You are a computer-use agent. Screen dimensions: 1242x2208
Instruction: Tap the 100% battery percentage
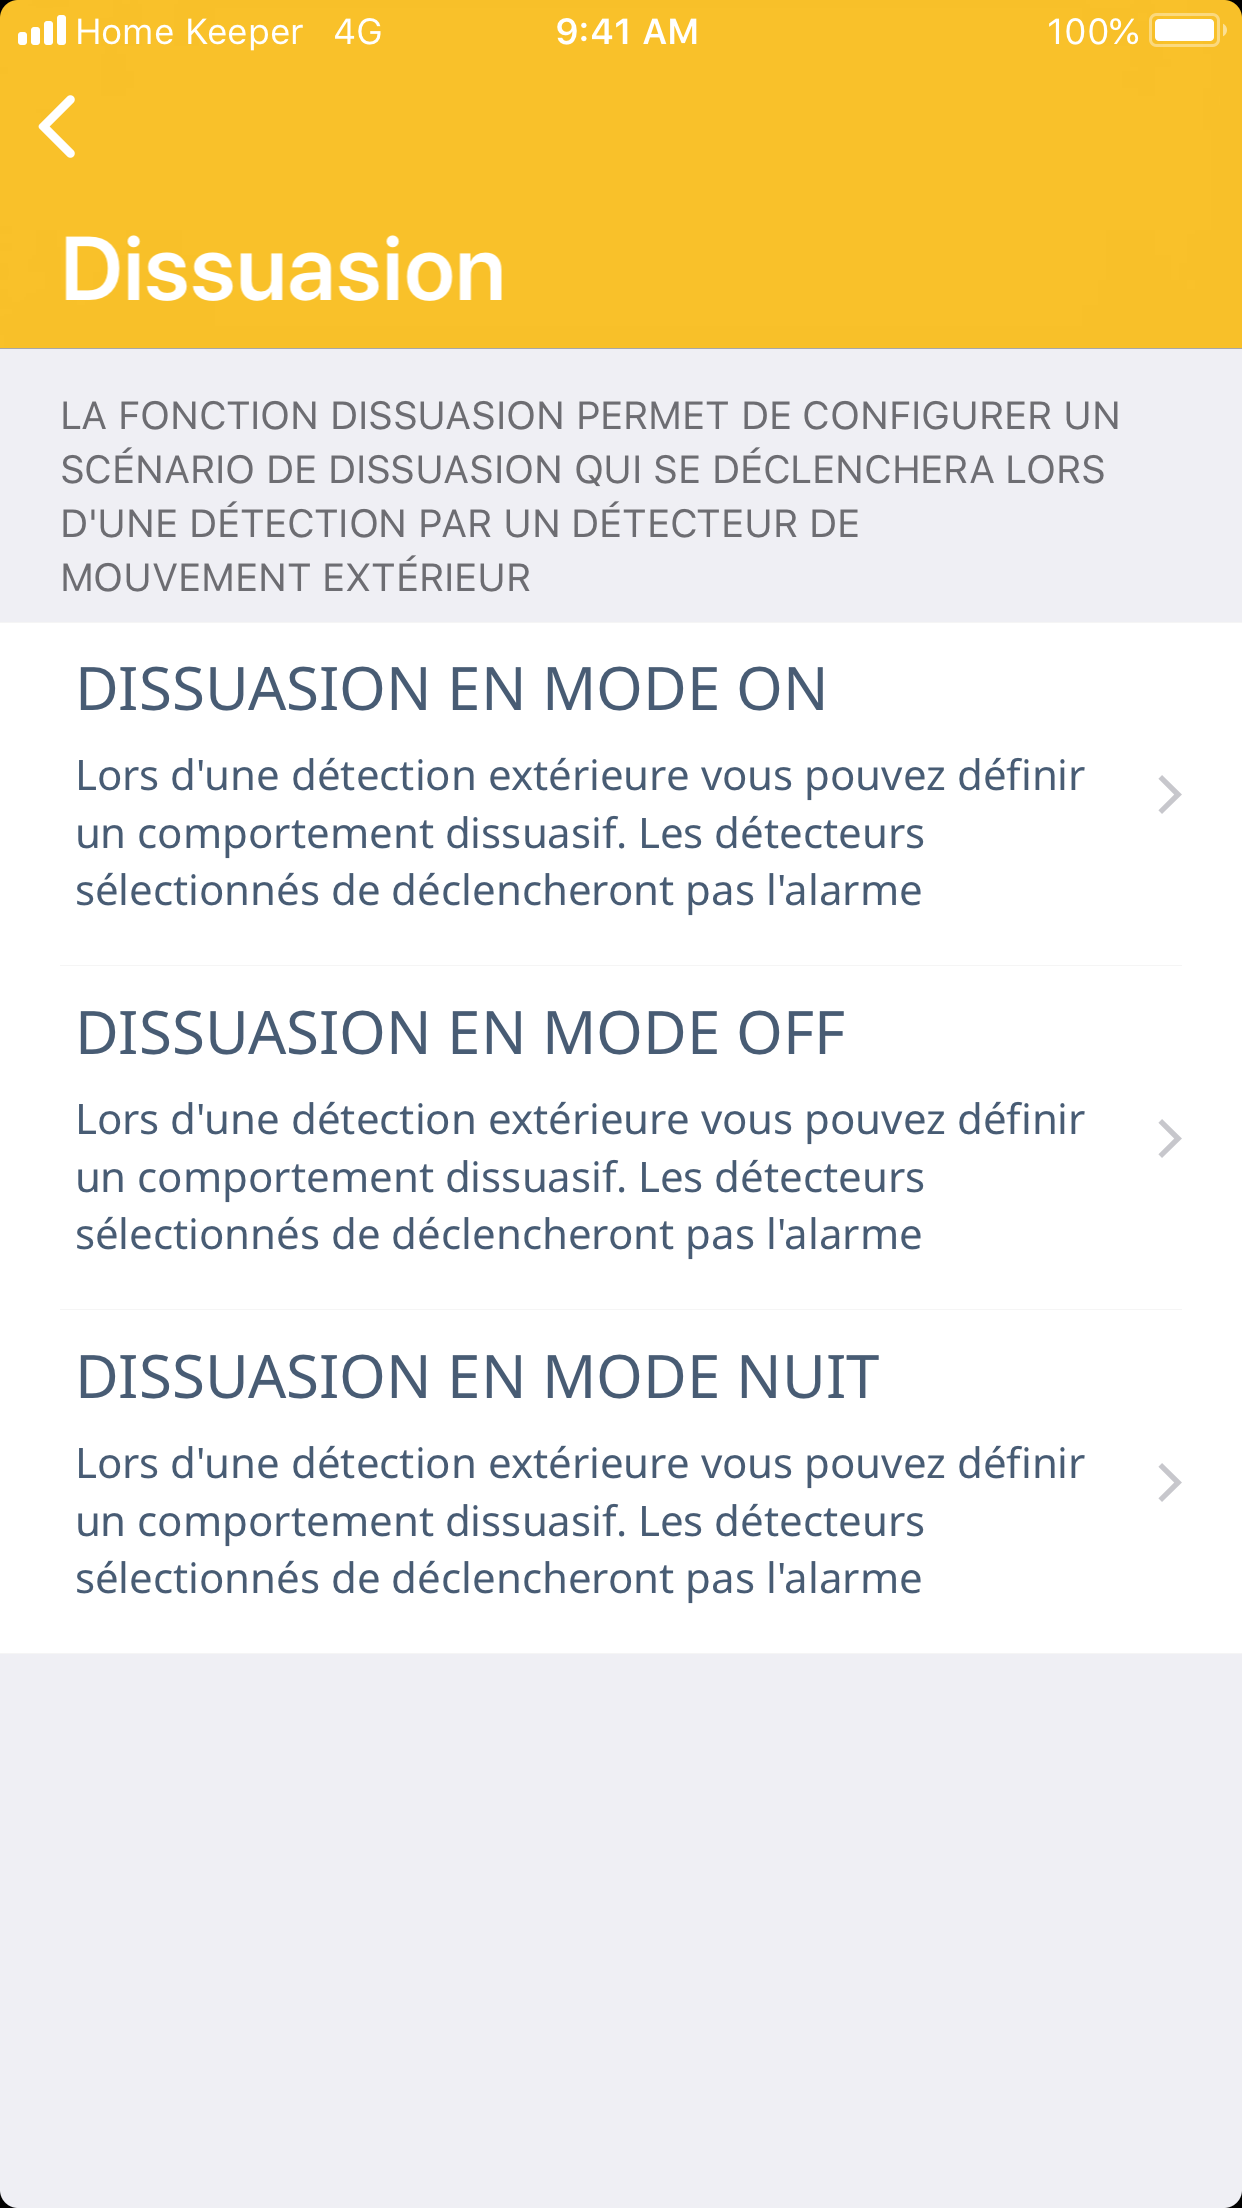click(1092, 32)
